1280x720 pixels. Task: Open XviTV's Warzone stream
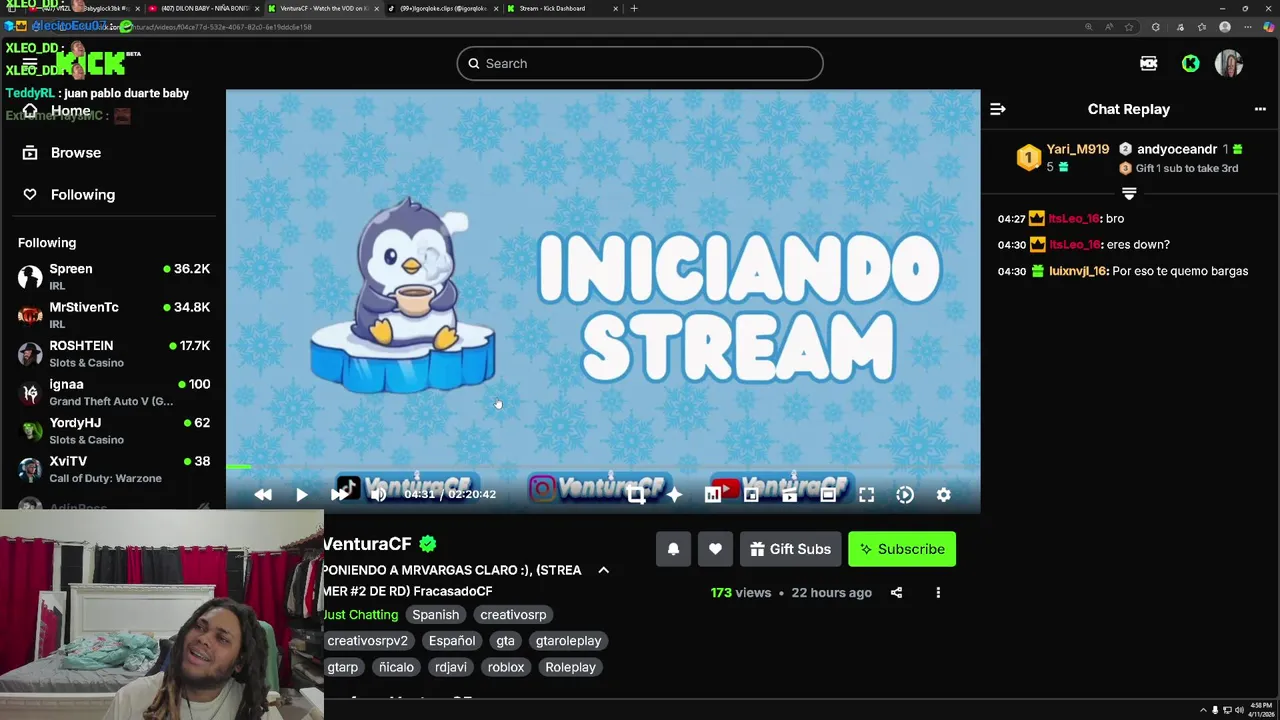pyautogui.click(x=113, y=469)
